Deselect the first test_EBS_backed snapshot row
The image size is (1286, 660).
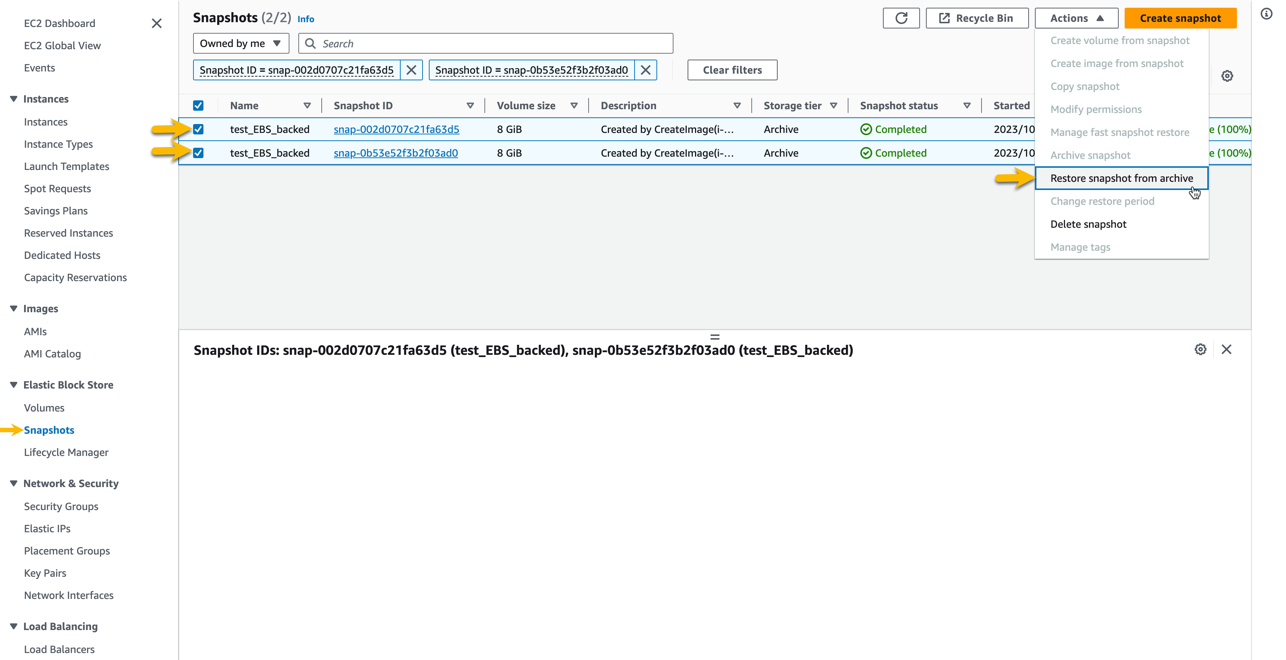point(198,129)
